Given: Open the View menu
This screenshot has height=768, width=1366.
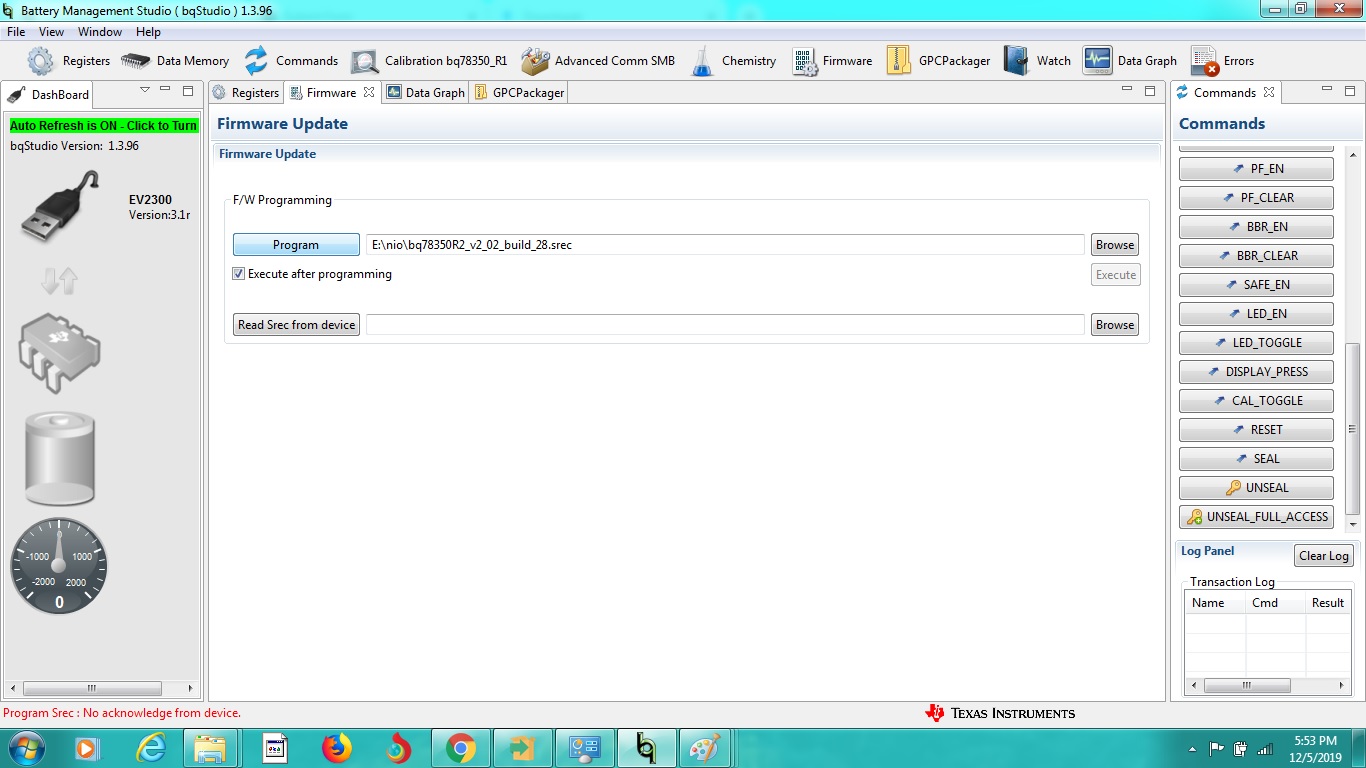Looking at the screenshot, I should pos(51,32).
